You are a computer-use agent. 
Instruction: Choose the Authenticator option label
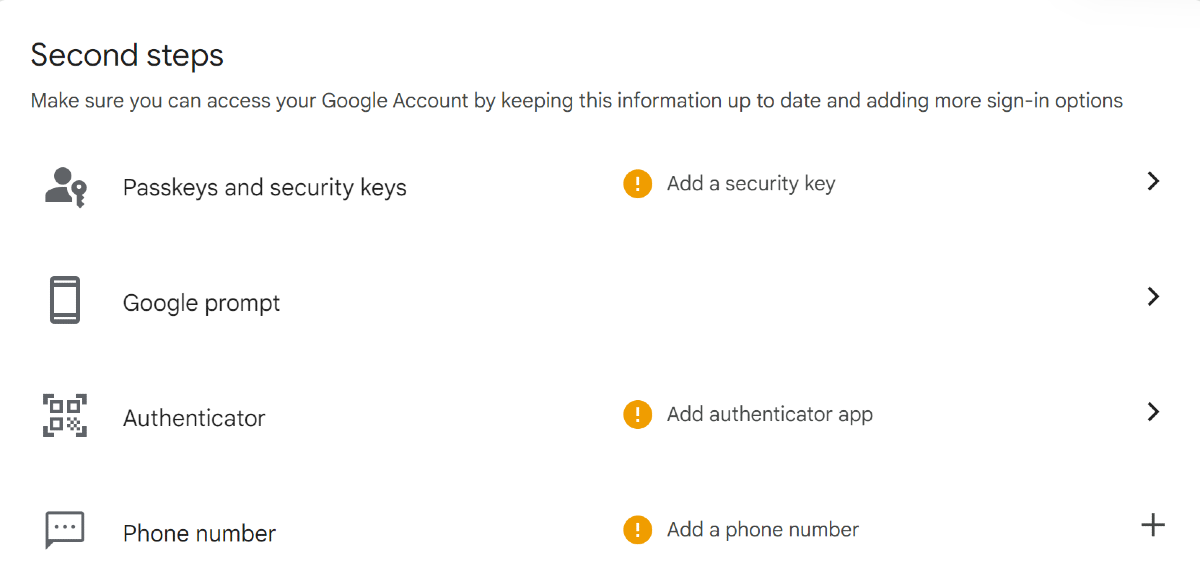(194, 418)
